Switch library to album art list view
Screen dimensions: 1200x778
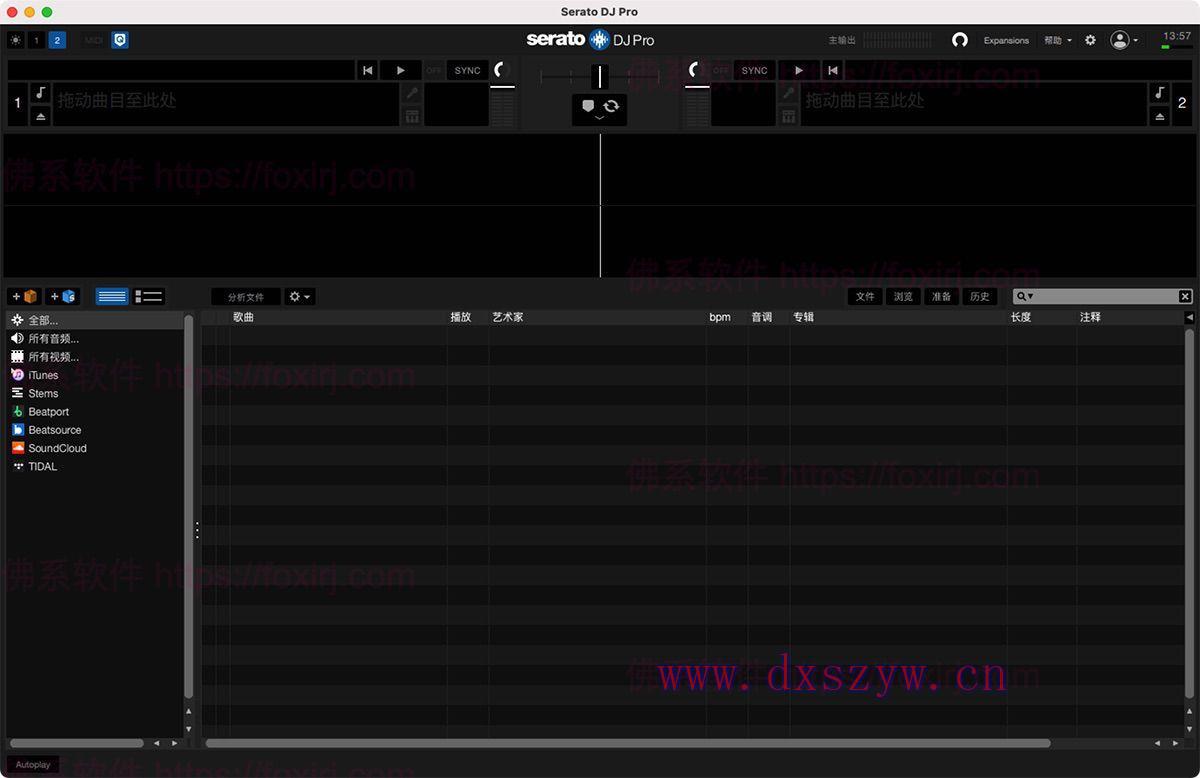[149, 296]
